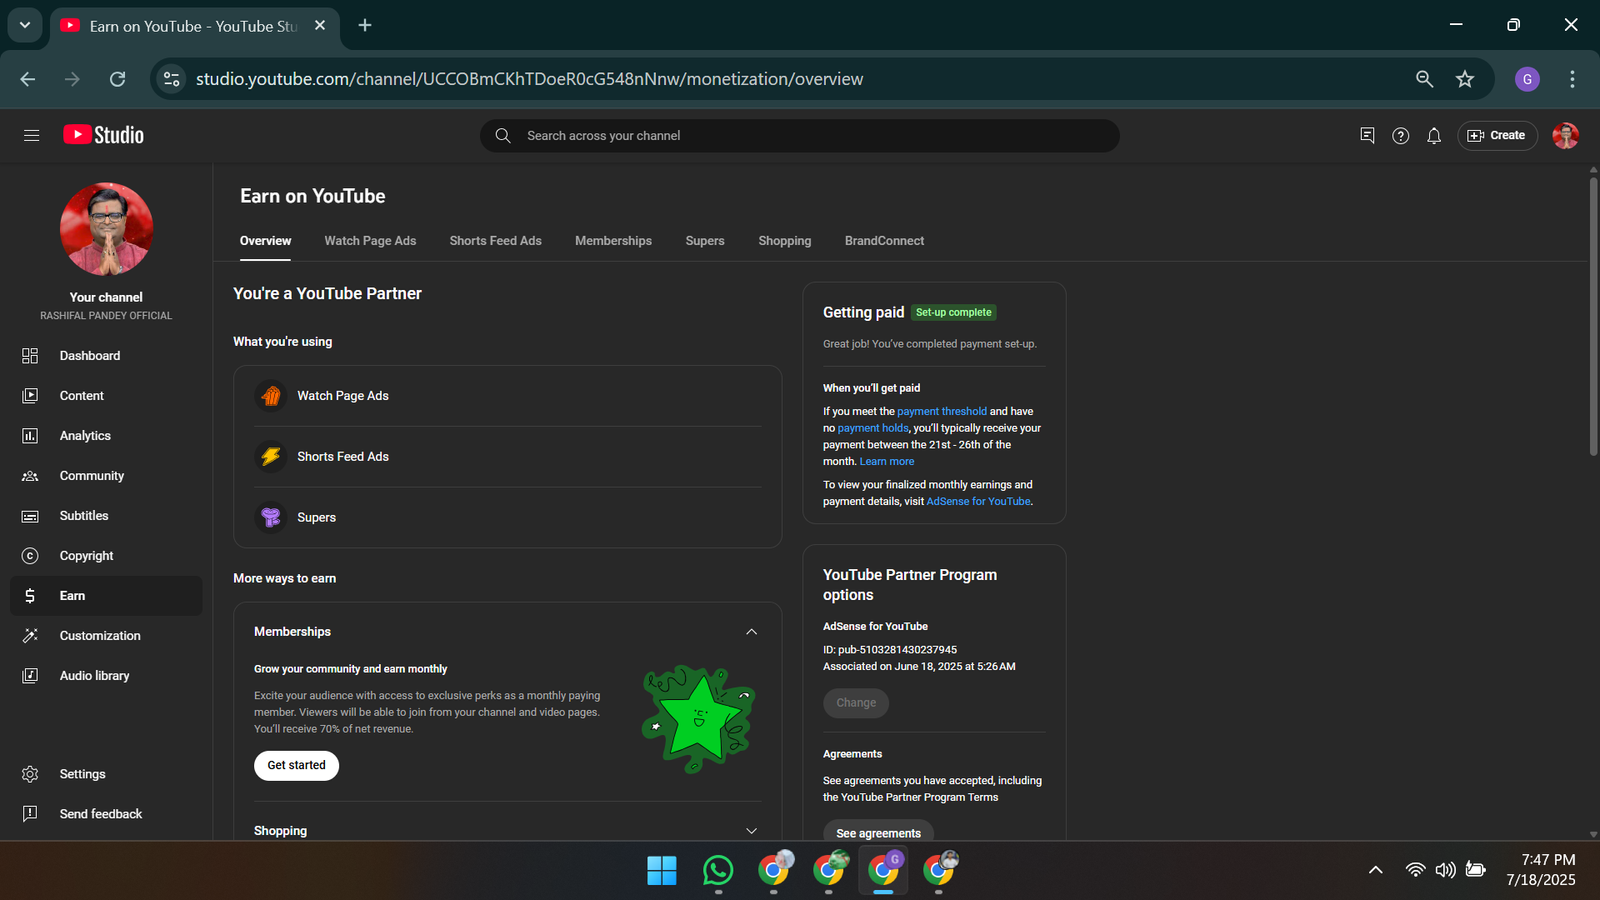Click the Set-up complete badge
Image resolution: width=1600 pixels, height=900 pixels.
954,312
